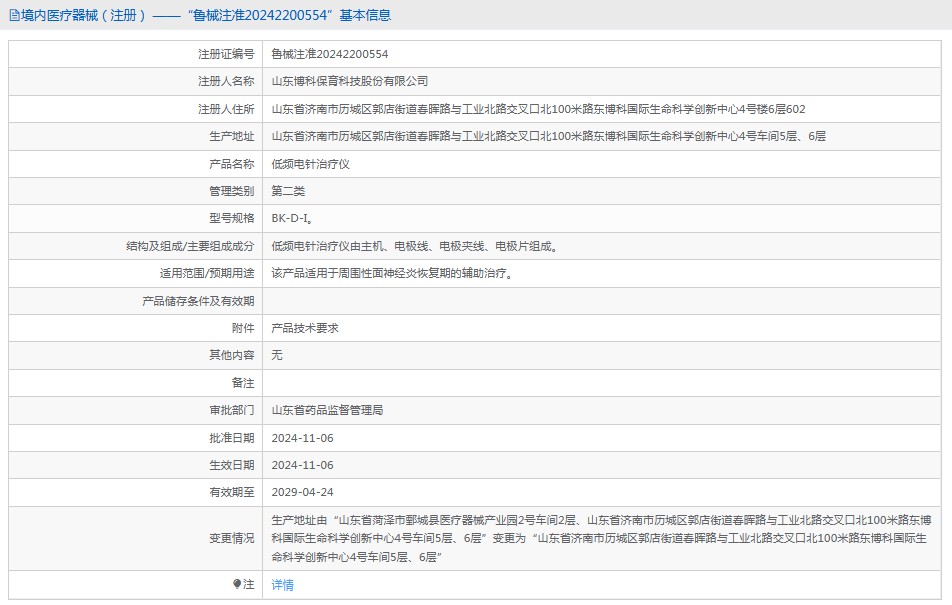The width and height of the screenshot is (952, 605).
Task: Select the label 注册人名称
Action: pyautogui.click(x=226, y=81)
